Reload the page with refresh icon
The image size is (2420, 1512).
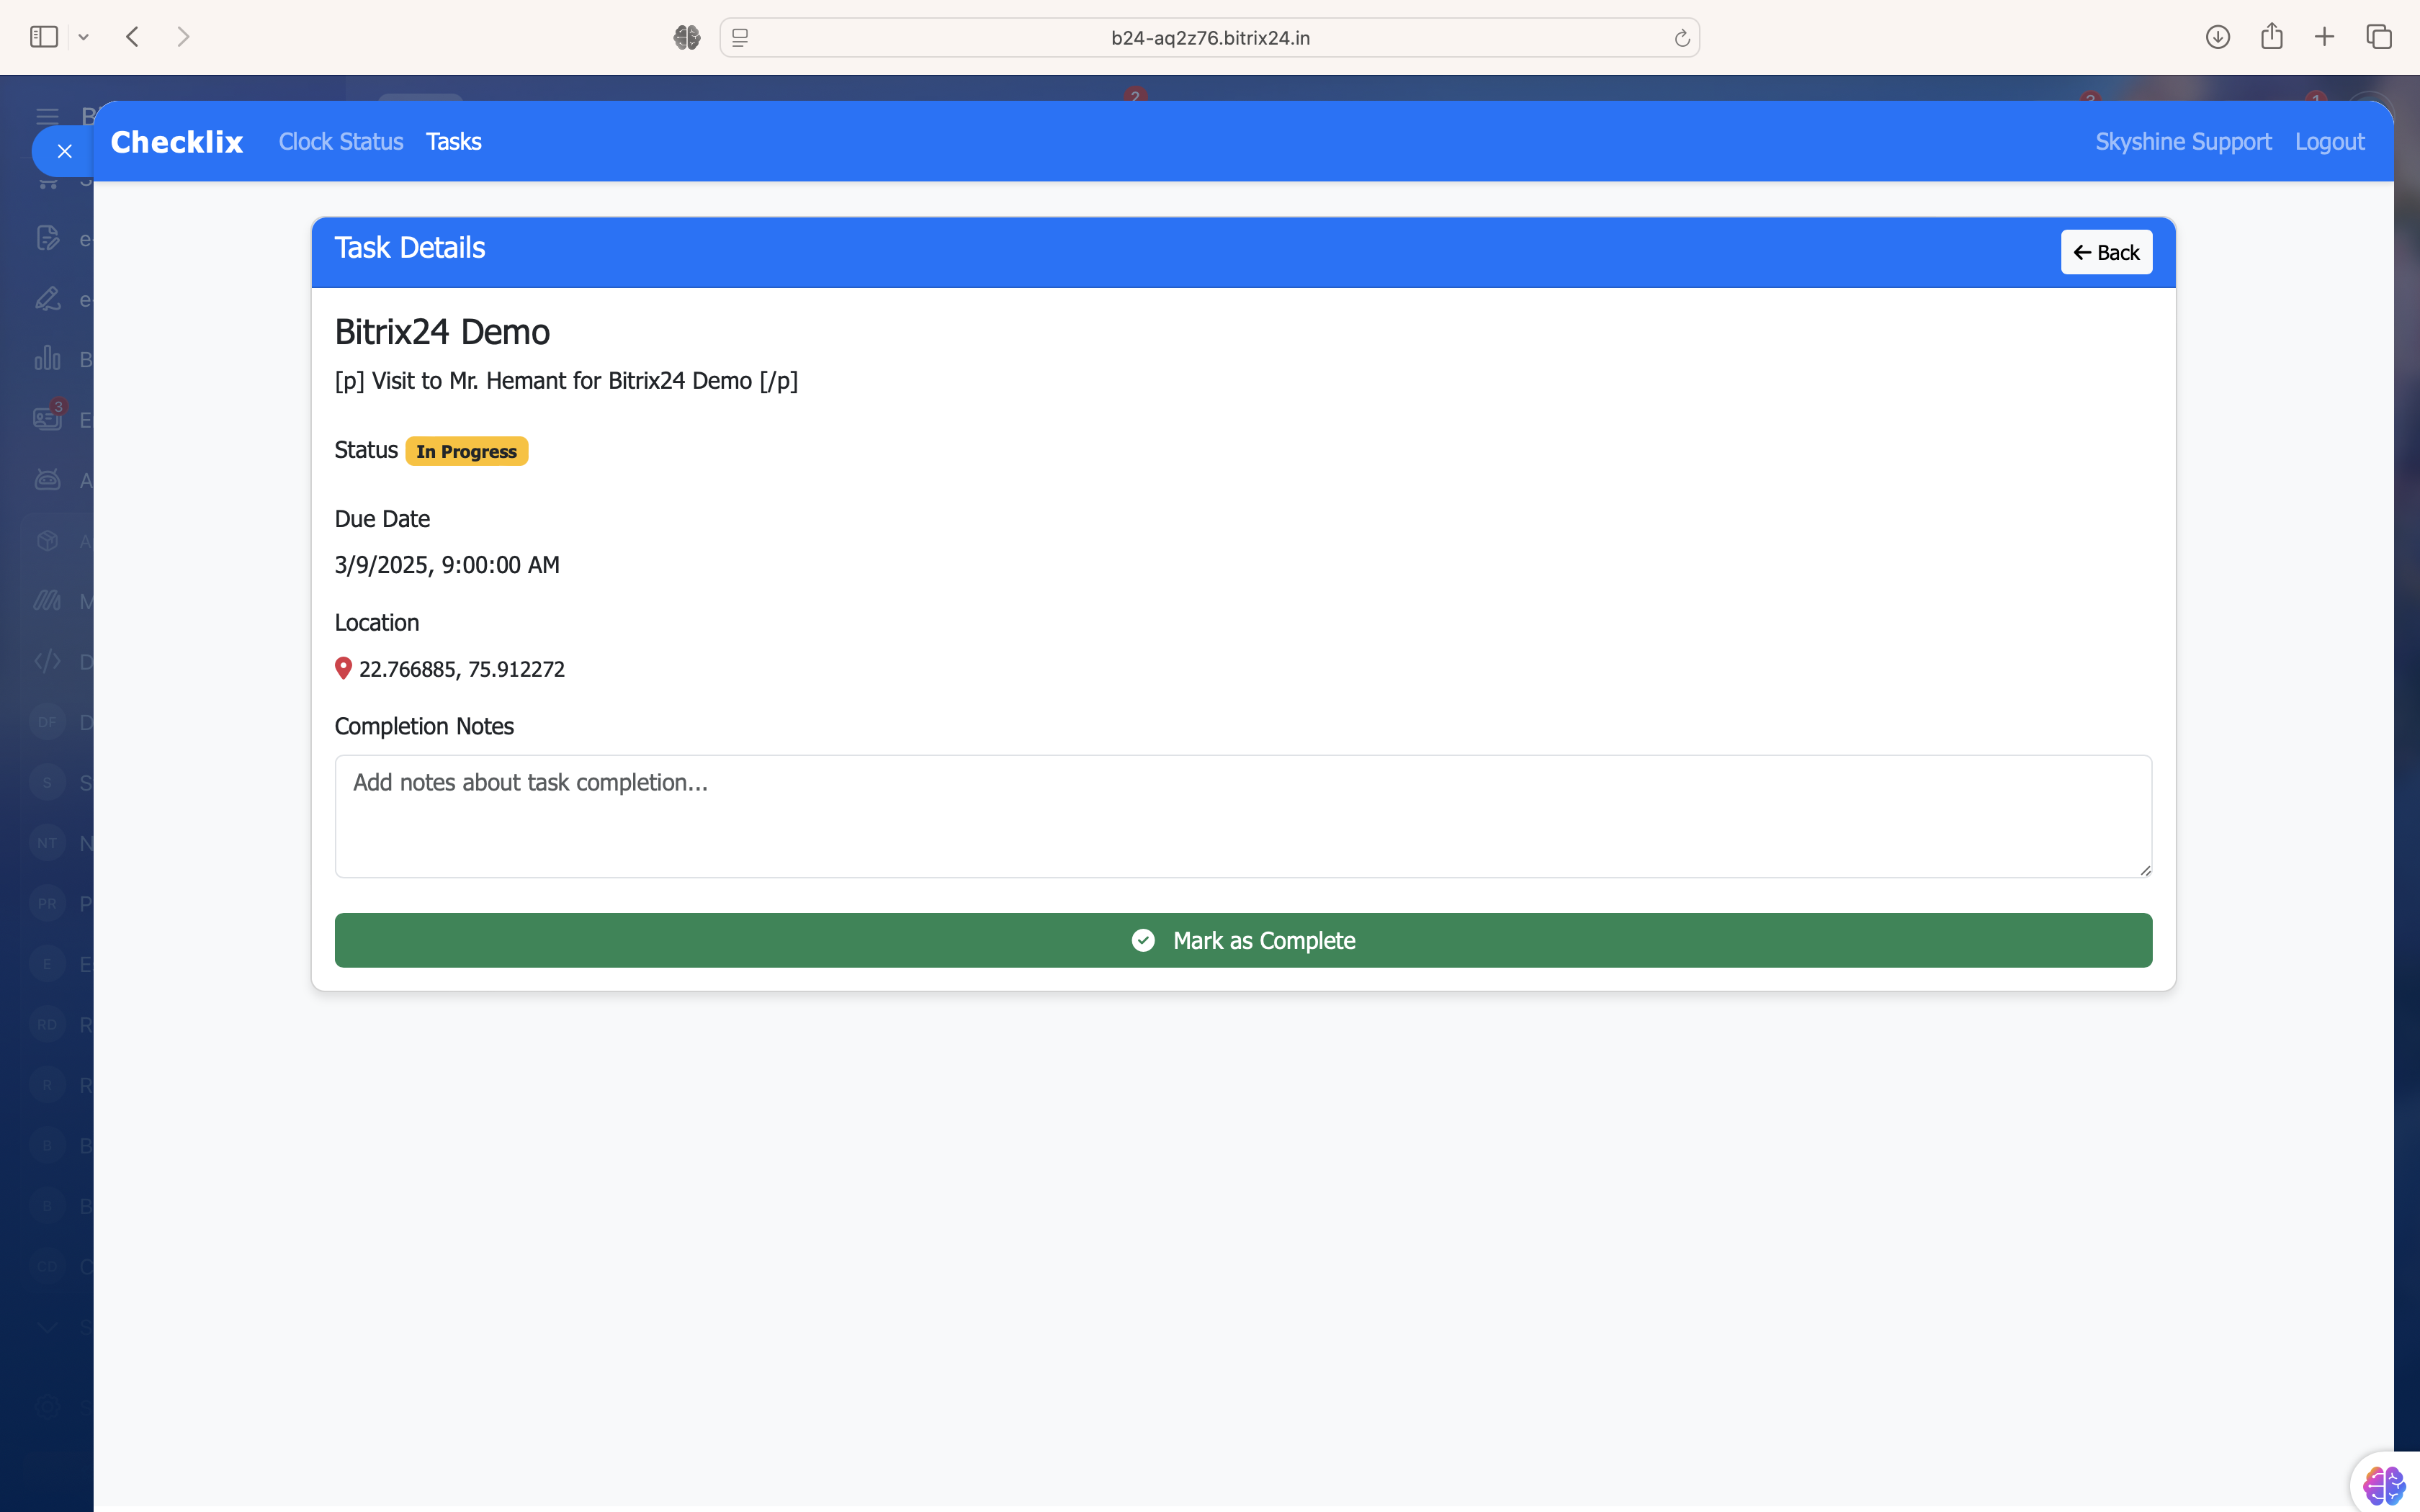(1681, 38)
